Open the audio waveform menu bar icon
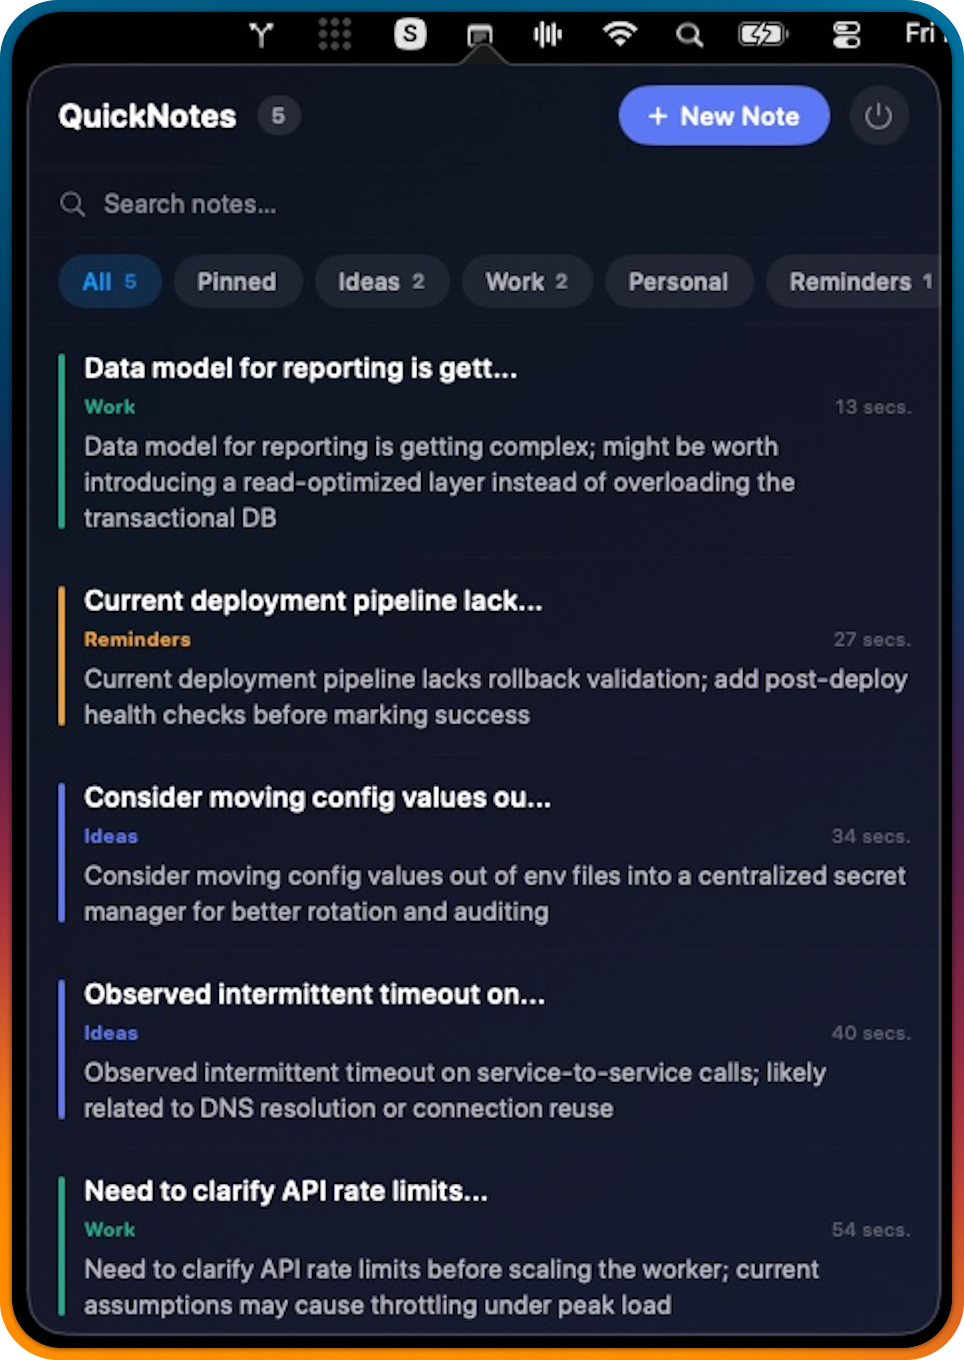Viewport: 964px width, 1360px height. (x=548, y=33)
